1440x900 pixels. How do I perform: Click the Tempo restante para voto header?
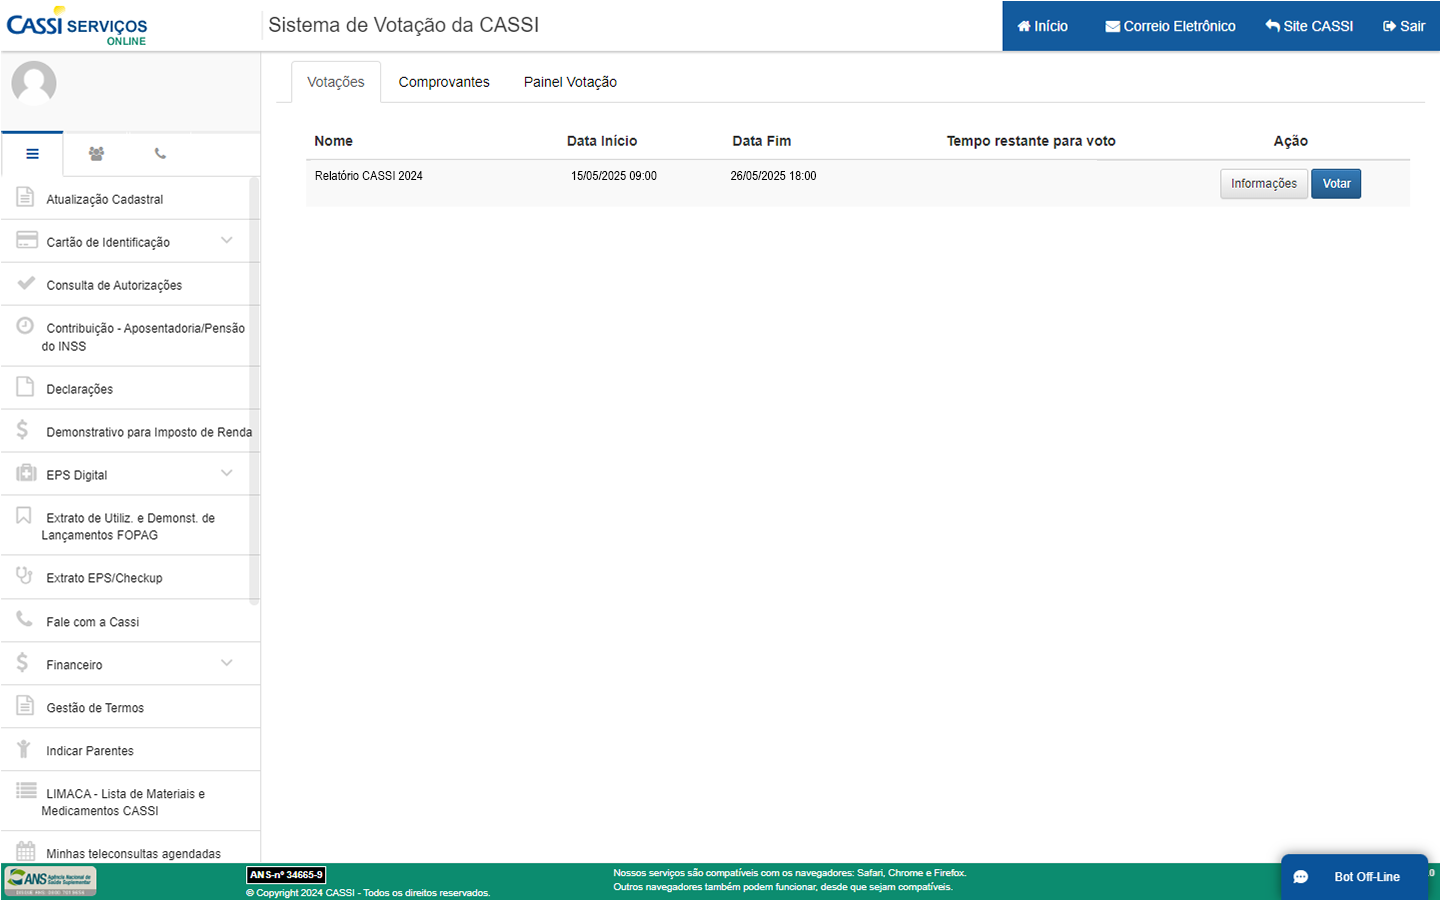click(x=1031, y=141)
